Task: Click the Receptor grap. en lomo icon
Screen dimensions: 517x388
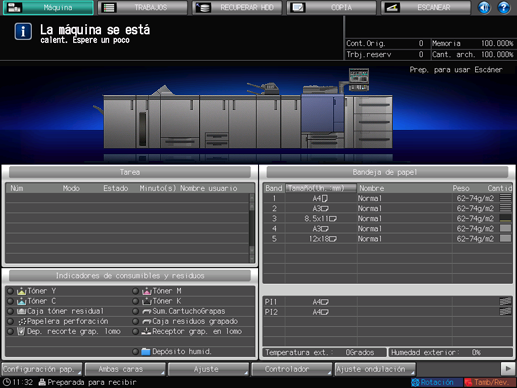Action: tap(147, 332)
